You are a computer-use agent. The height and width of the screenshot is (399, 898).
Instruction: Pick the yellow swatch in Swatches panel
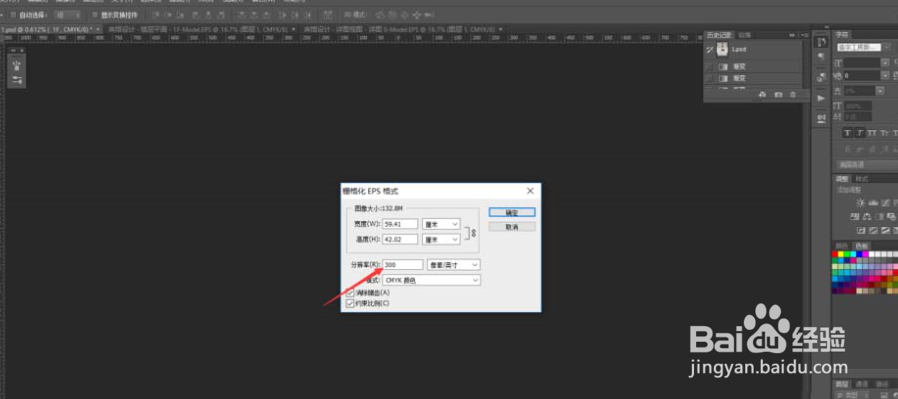pos(841,254)
